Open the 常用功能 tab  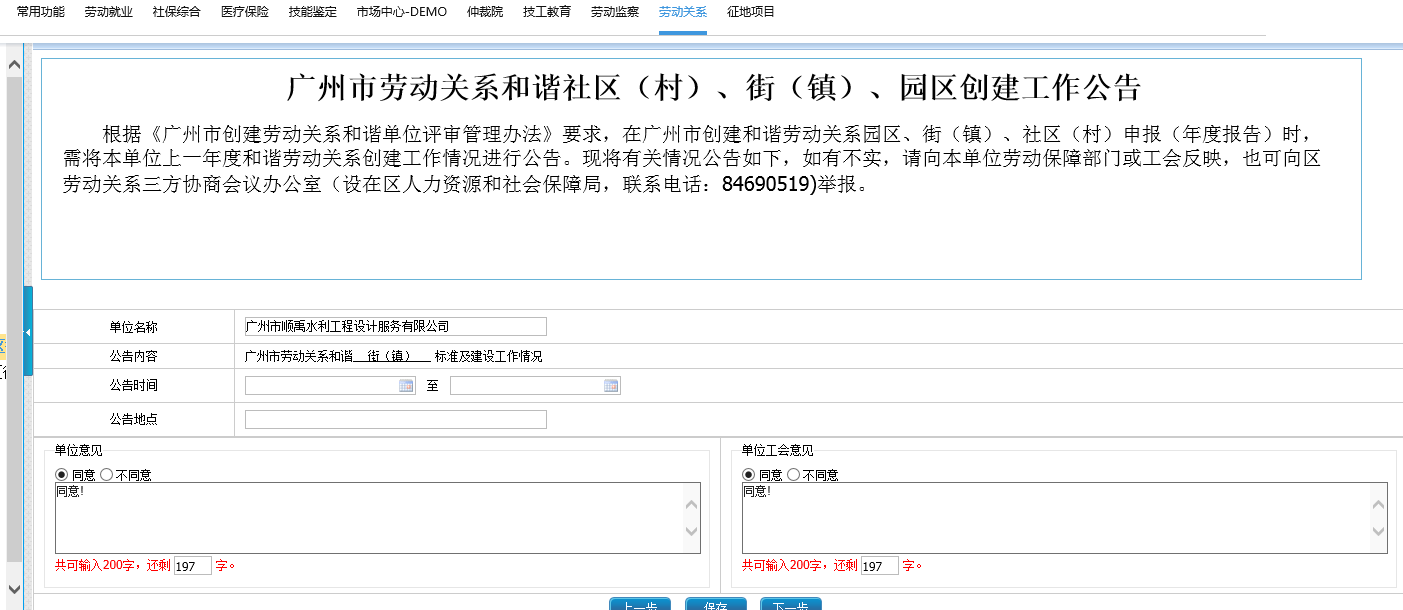(x=41, y=12)
